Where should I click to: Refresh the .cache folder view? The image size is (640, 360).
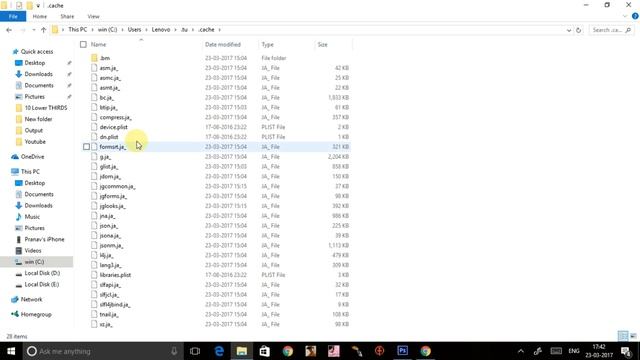tap(578, 30)
